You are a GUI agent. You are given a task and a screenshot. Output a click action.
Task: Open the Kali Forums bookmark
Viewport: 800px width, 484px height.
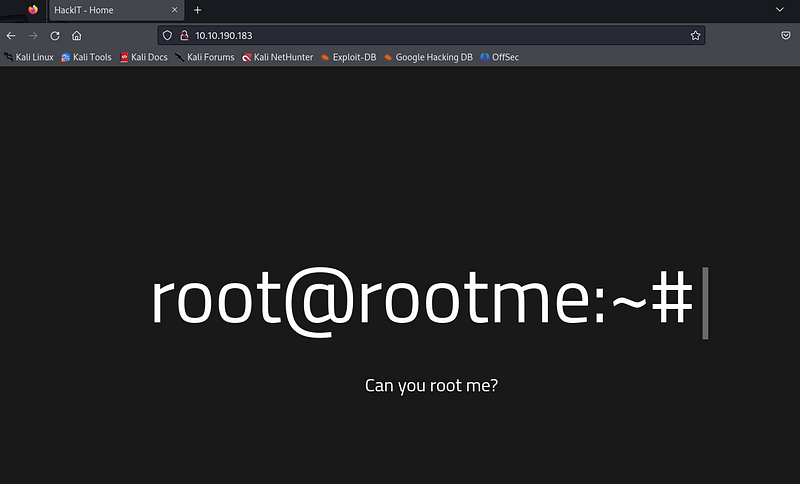point(205,57)
